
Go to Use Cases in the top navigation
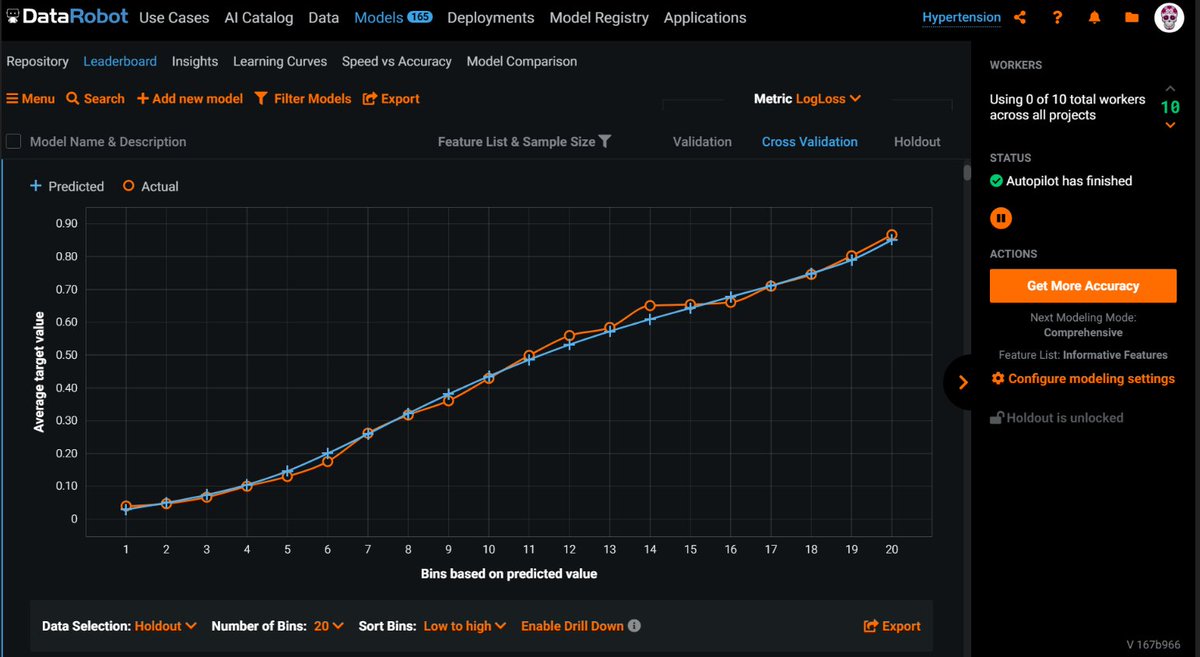(174, 18)
